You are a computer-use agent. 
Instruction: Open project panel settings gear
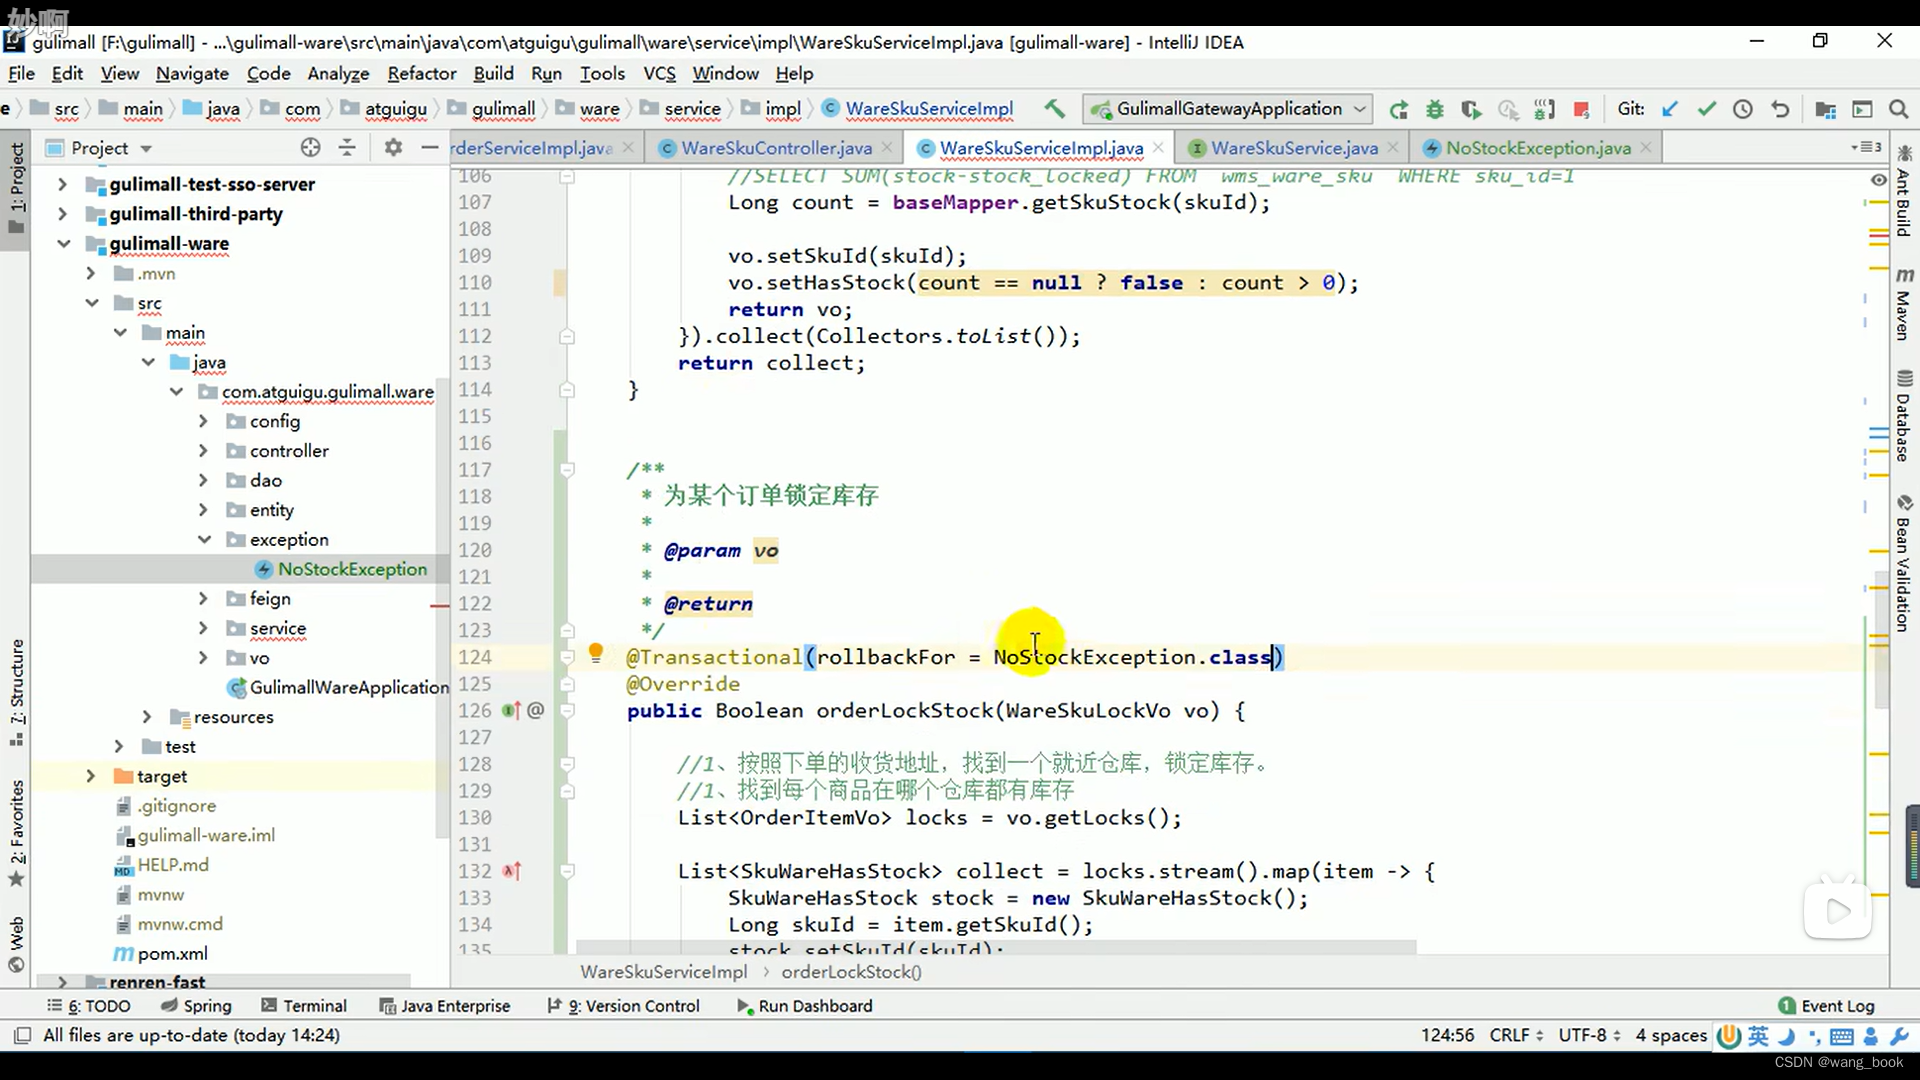(393, 148)
